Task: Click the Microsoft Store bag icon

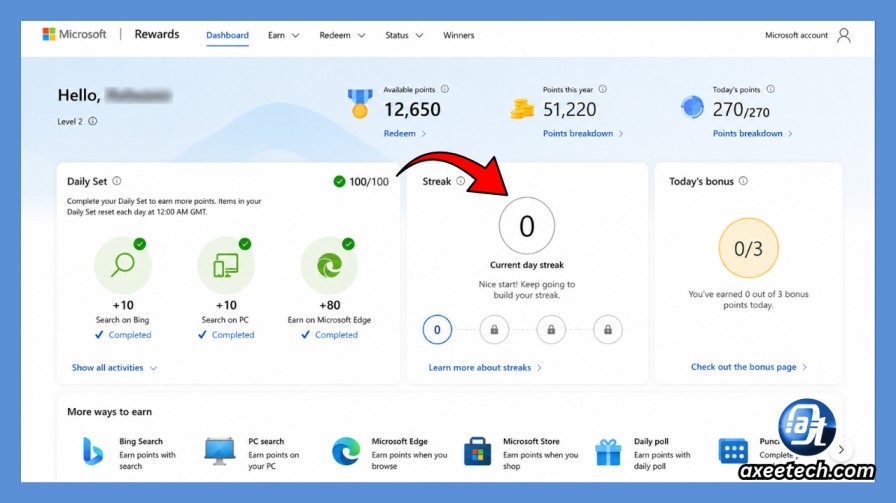Action: pos(477,451)
